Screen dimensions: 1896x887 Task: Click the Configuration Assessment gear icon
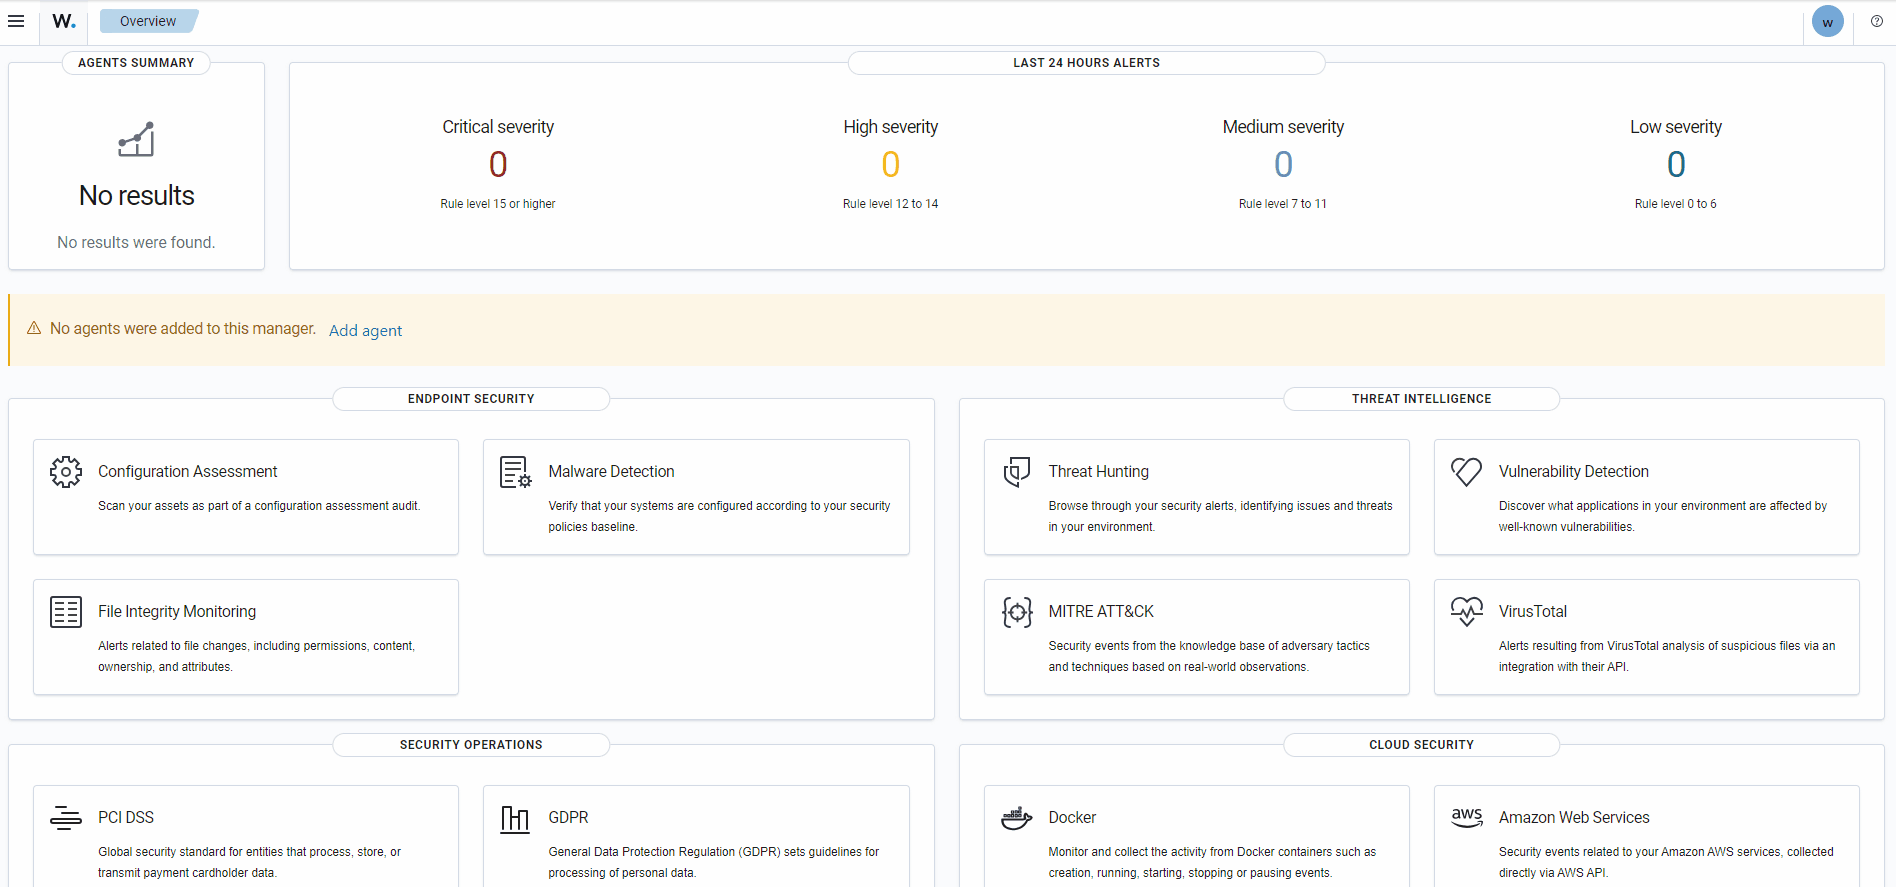66,472
